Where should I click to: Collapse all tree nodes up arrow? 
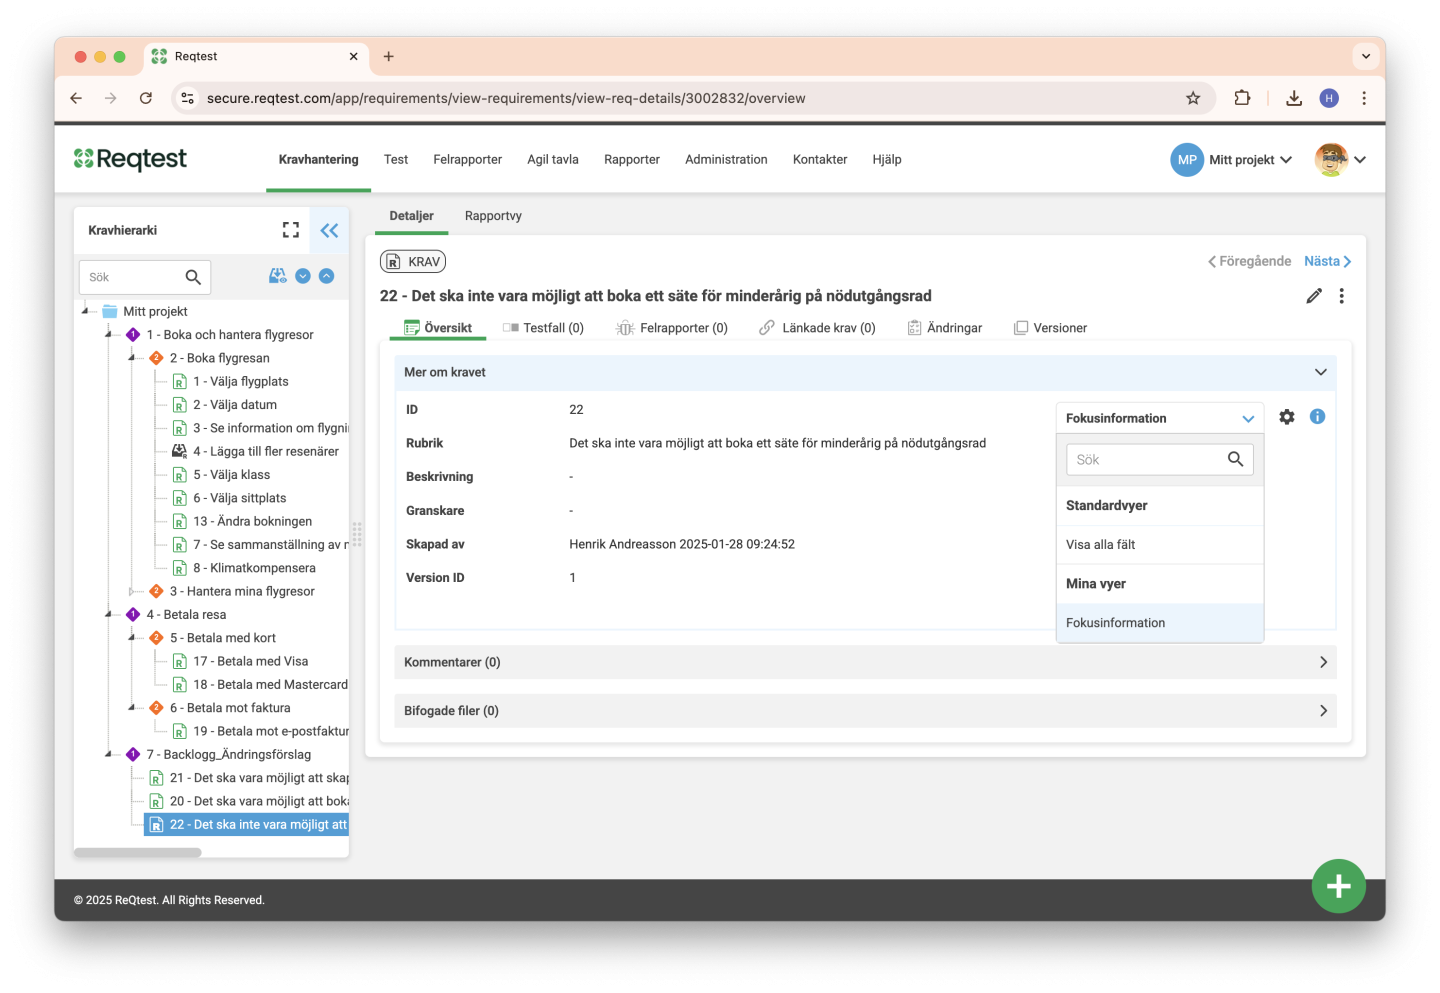[326, 276]
